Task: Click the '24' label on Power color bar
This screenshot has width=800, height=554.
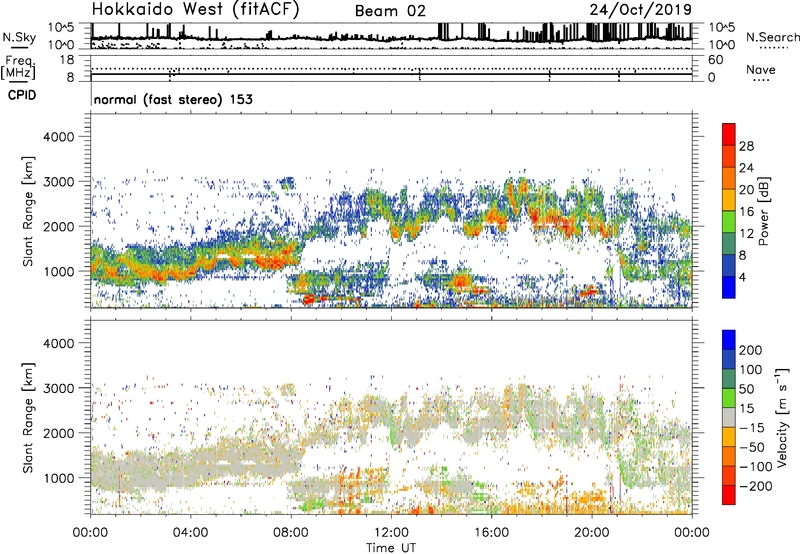Action: pyautogui.click(x=746, y=168)
